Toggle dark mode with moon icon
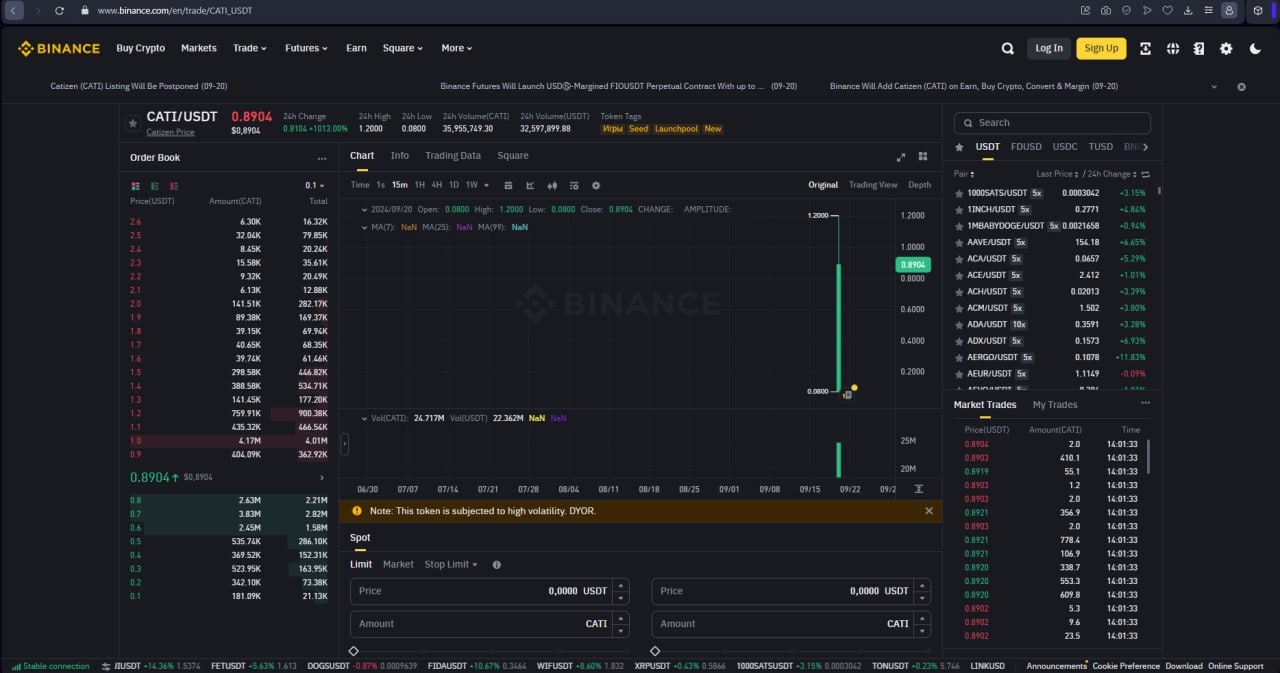This screenshot has height=673, width=1280. click(x=1255, y=48)
